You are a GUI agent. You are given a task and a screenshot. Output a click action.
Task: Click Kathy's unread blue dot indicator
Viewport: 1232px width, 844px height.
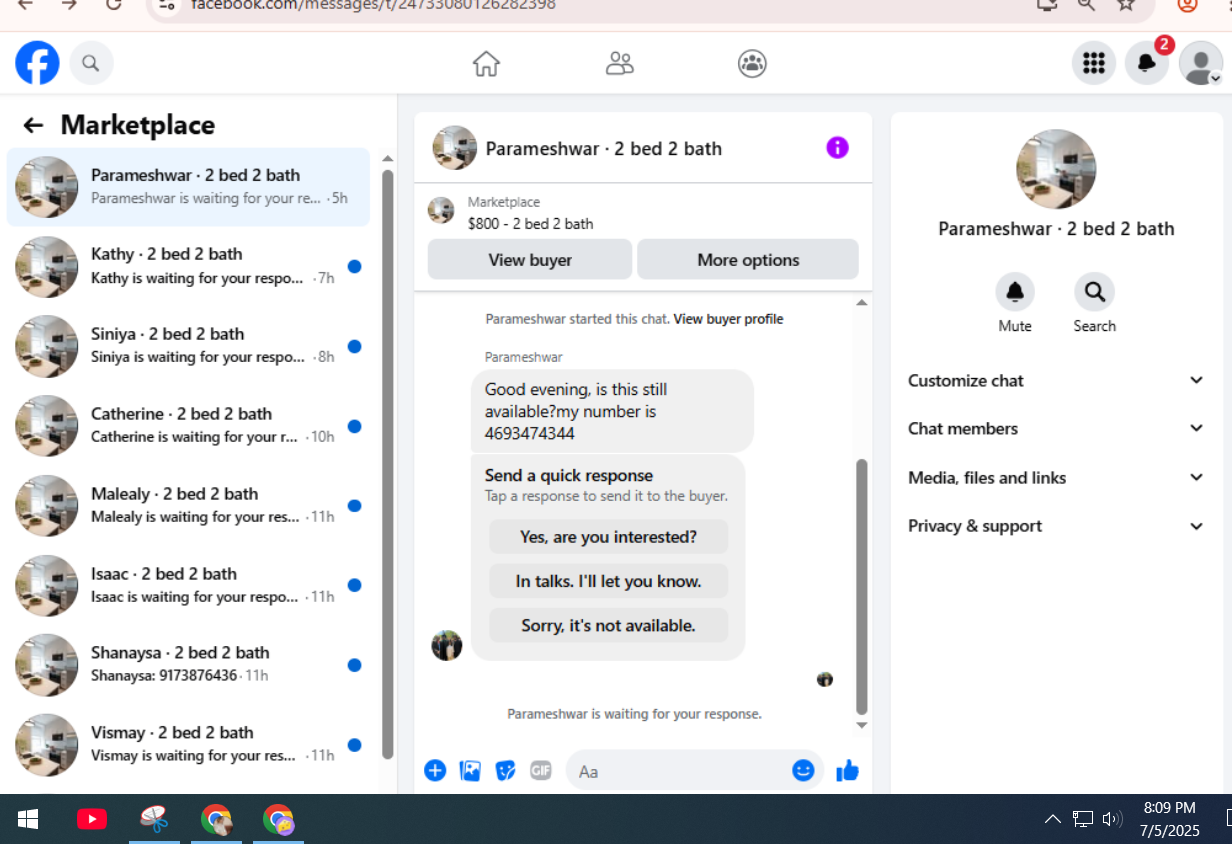(x=354, y=266)
